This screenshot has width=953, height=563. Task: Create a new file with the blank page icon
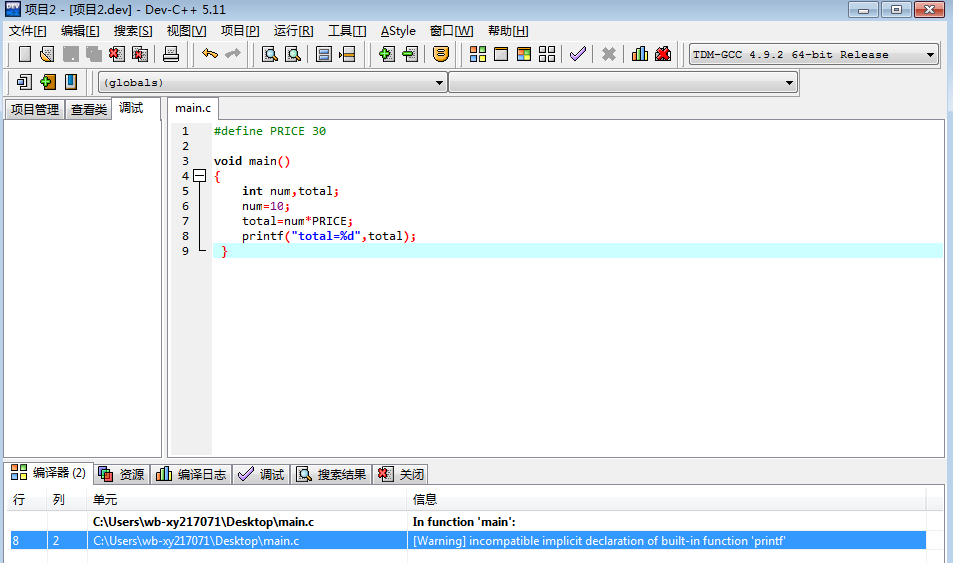pyautogui.click(x=25, y=54)
